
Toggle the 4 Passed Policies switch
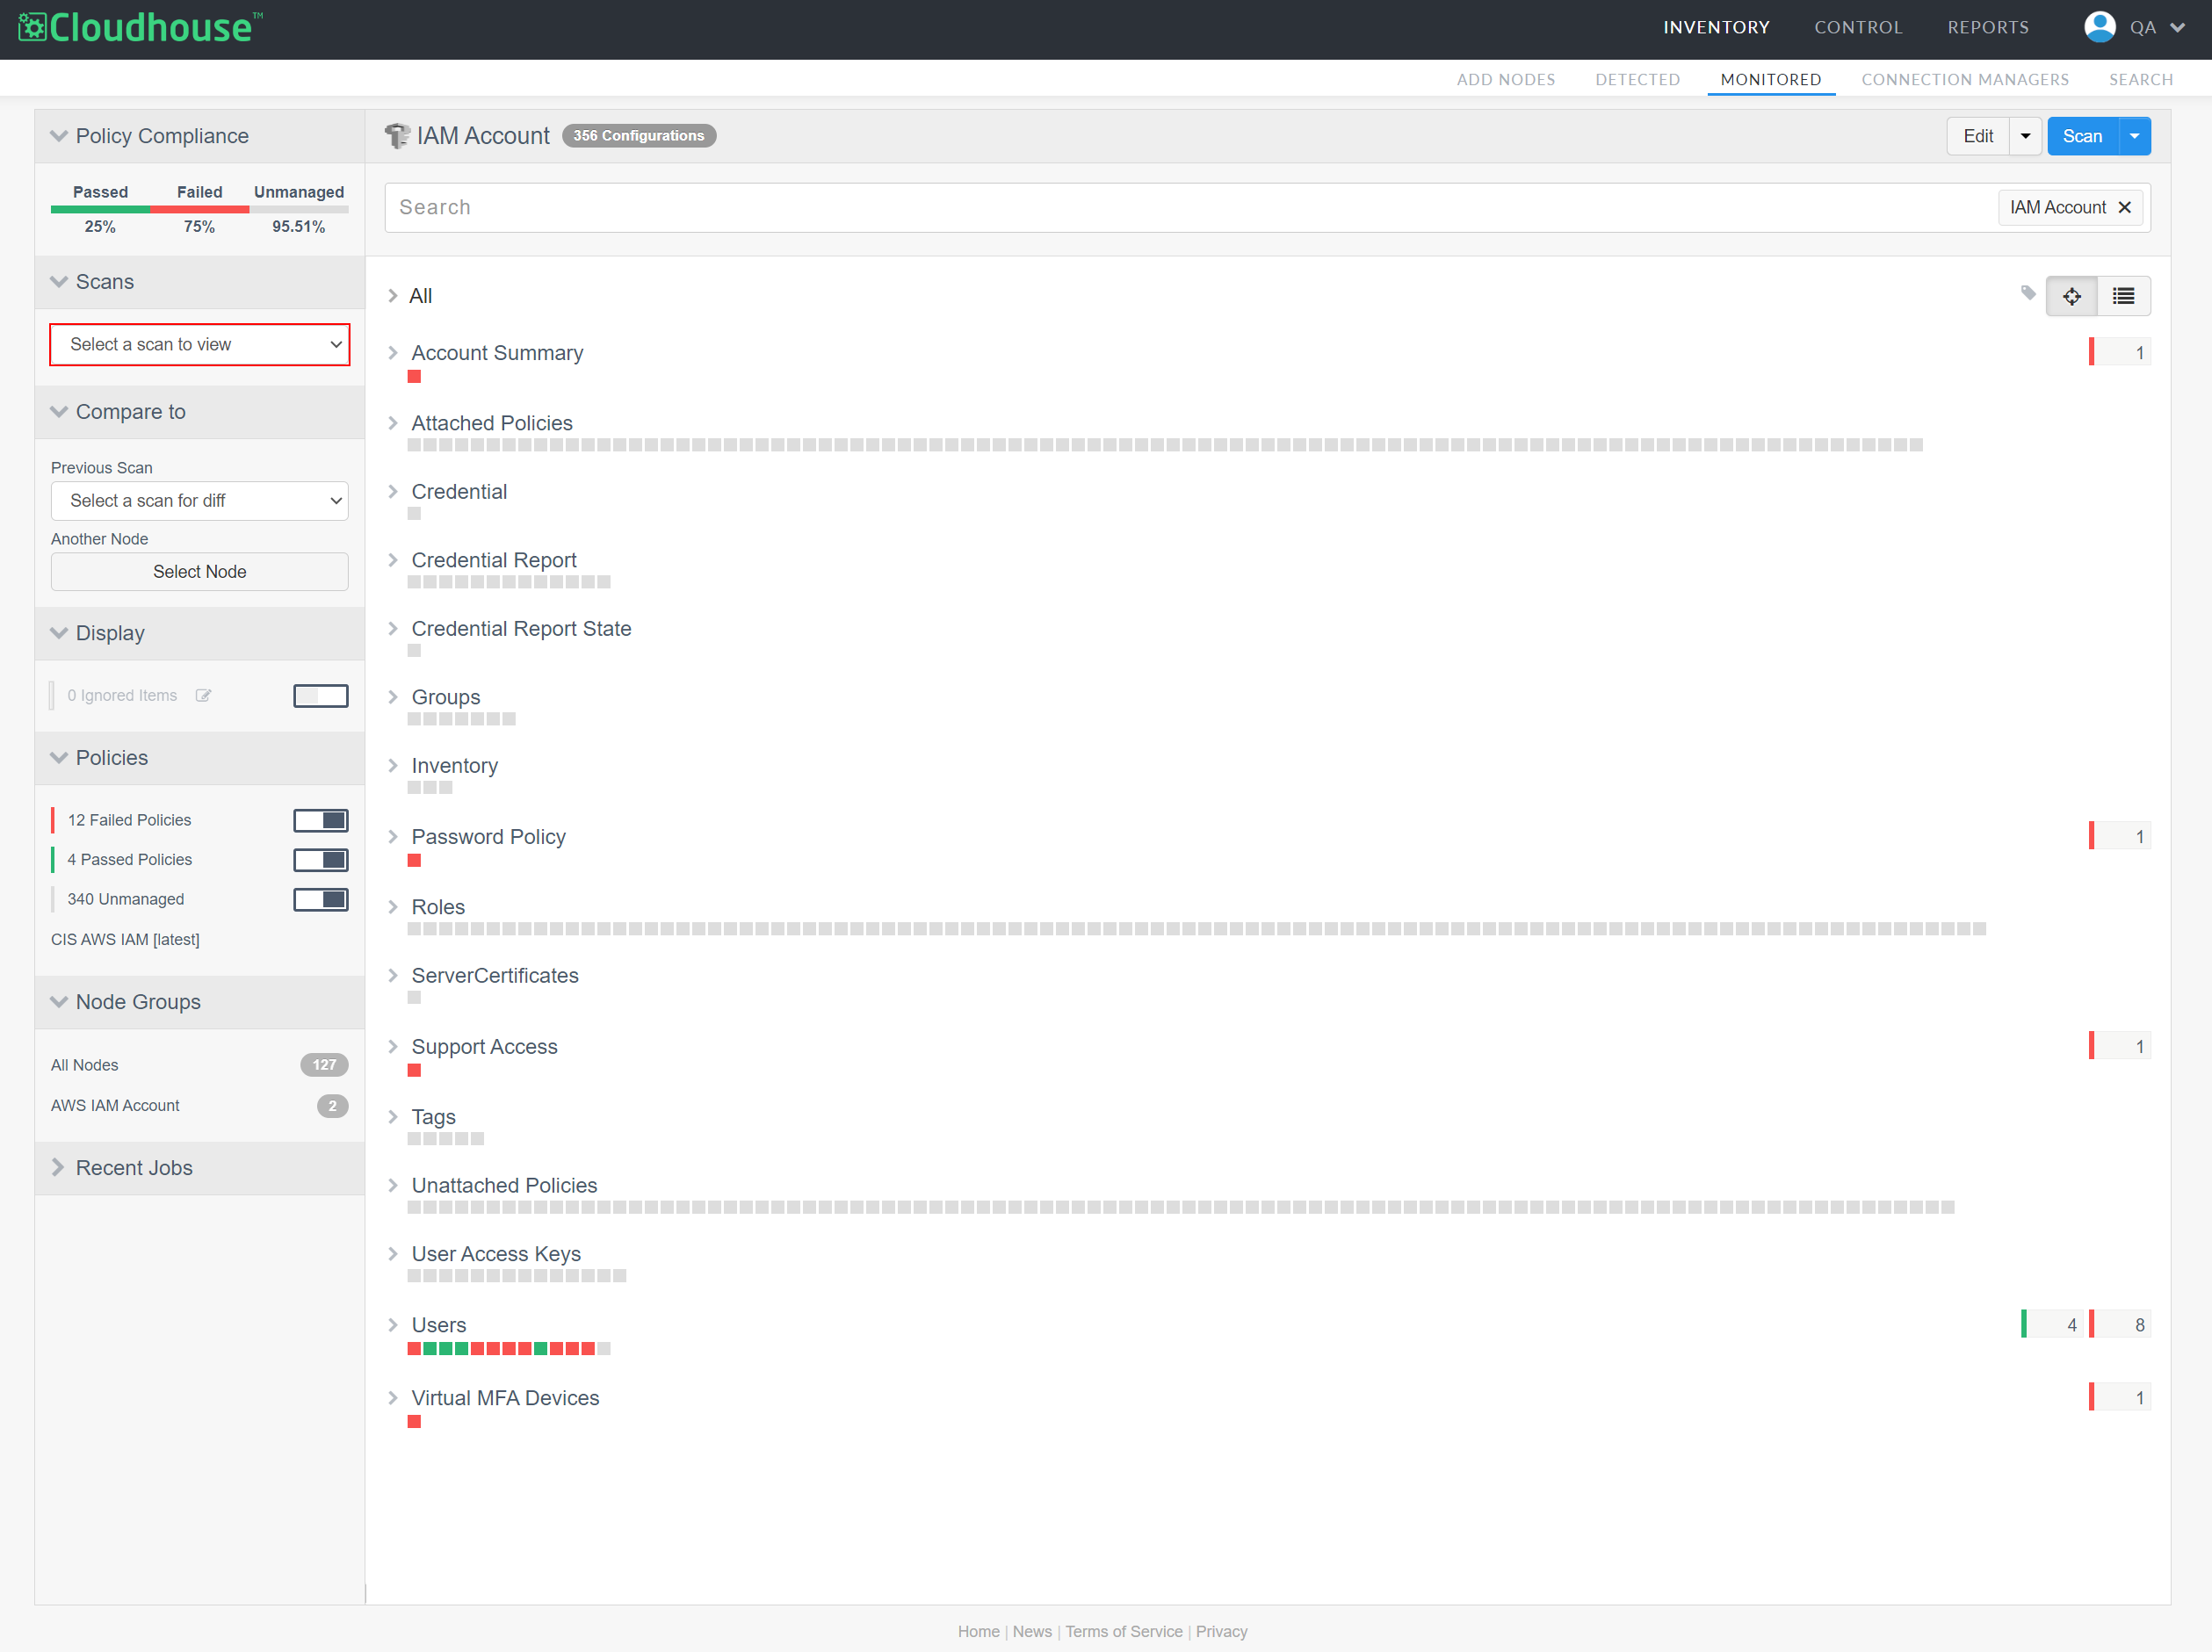(320, 859)
